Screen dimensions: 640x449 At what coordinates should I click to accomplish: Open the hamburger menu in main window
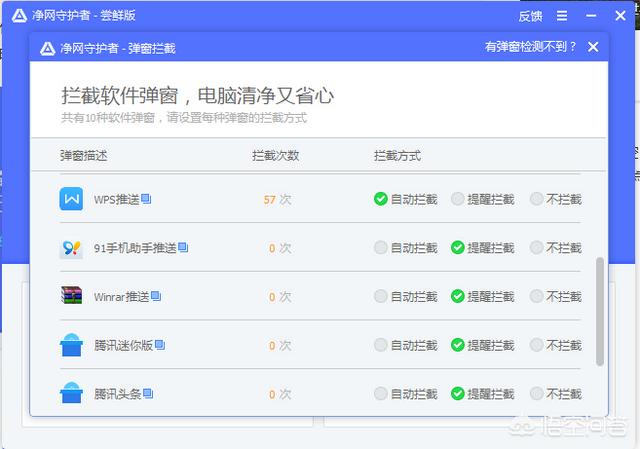click(x=562, y=16)
